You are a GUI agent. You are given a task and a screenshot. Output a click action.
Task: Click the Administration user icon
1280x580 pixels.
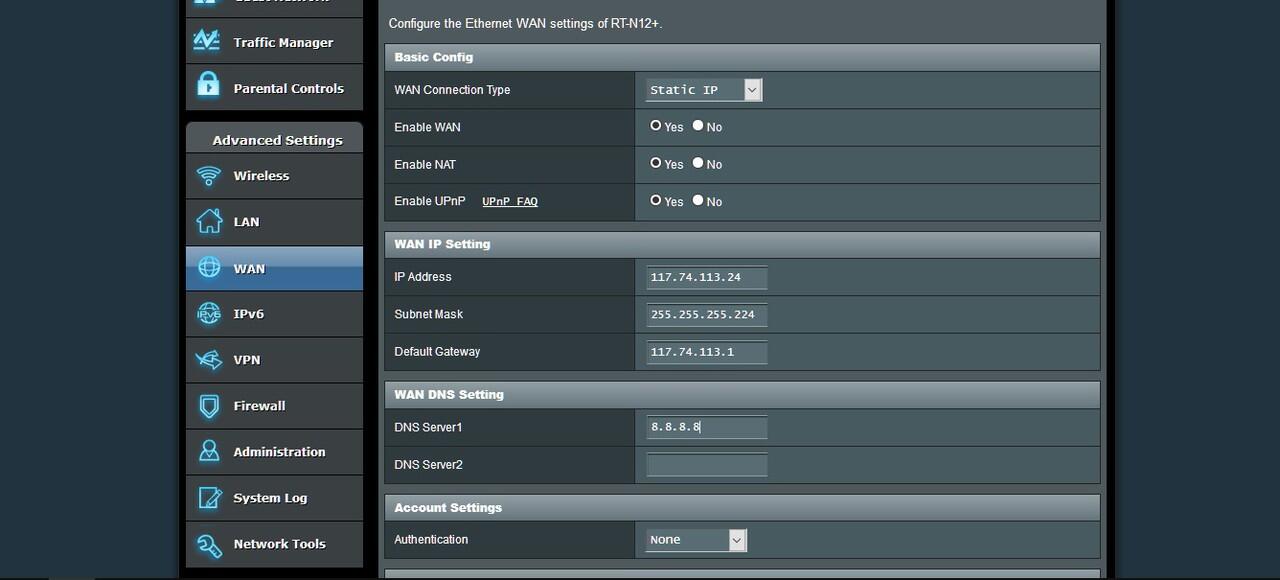point(209,451)
